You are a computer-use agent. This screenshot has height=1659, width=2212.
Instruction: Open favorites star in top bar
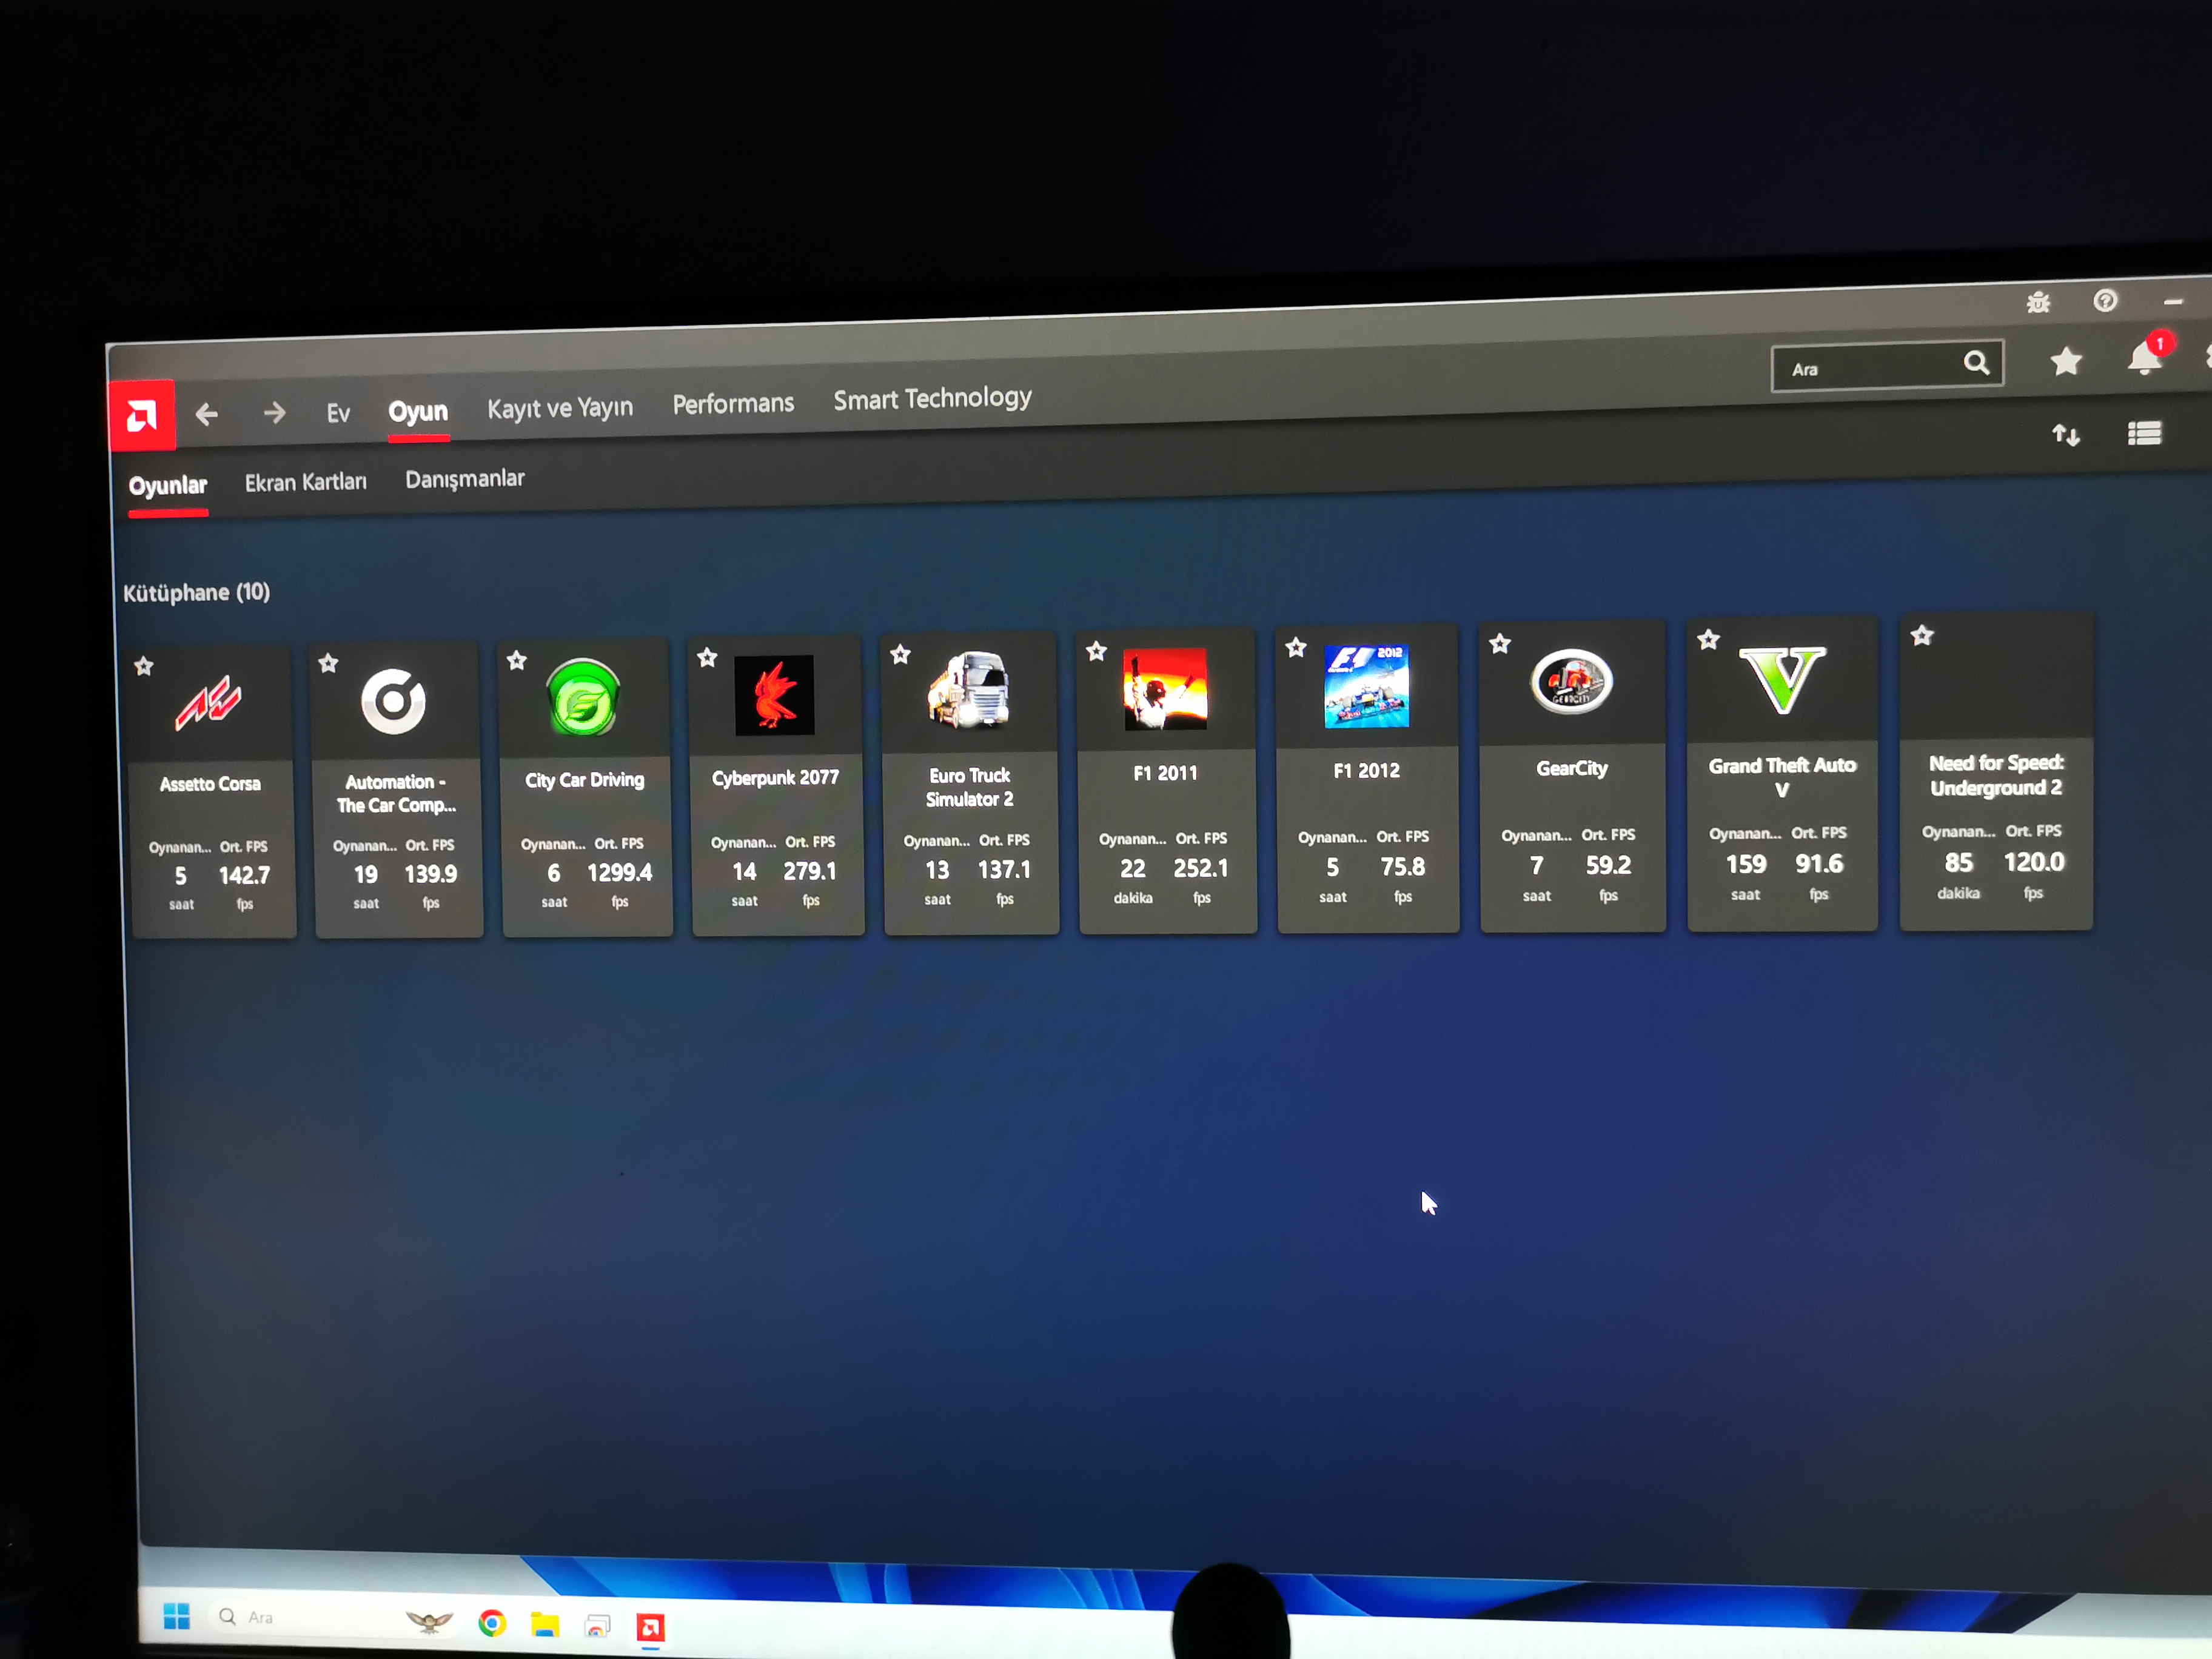pos(2066,361)
